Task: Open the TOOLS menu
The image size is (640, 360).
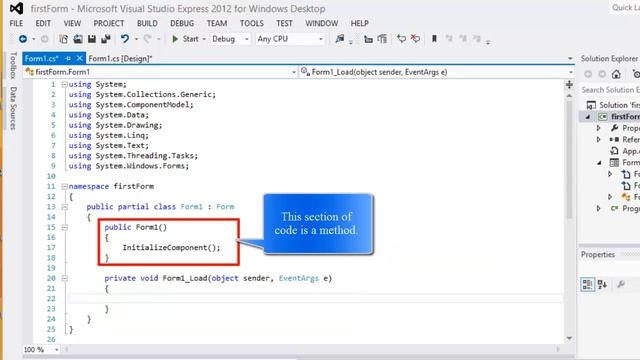Action: click(x=251, y=24)
